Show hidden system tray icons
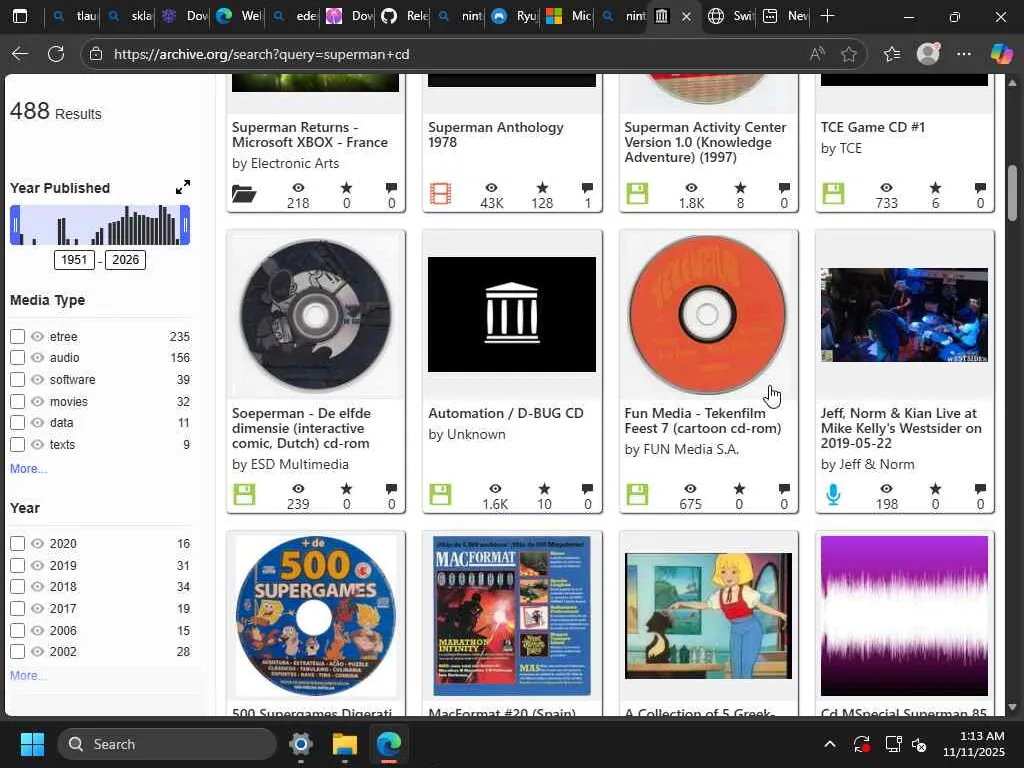This screenshot has width=1024, height=768. click(829, 744)
